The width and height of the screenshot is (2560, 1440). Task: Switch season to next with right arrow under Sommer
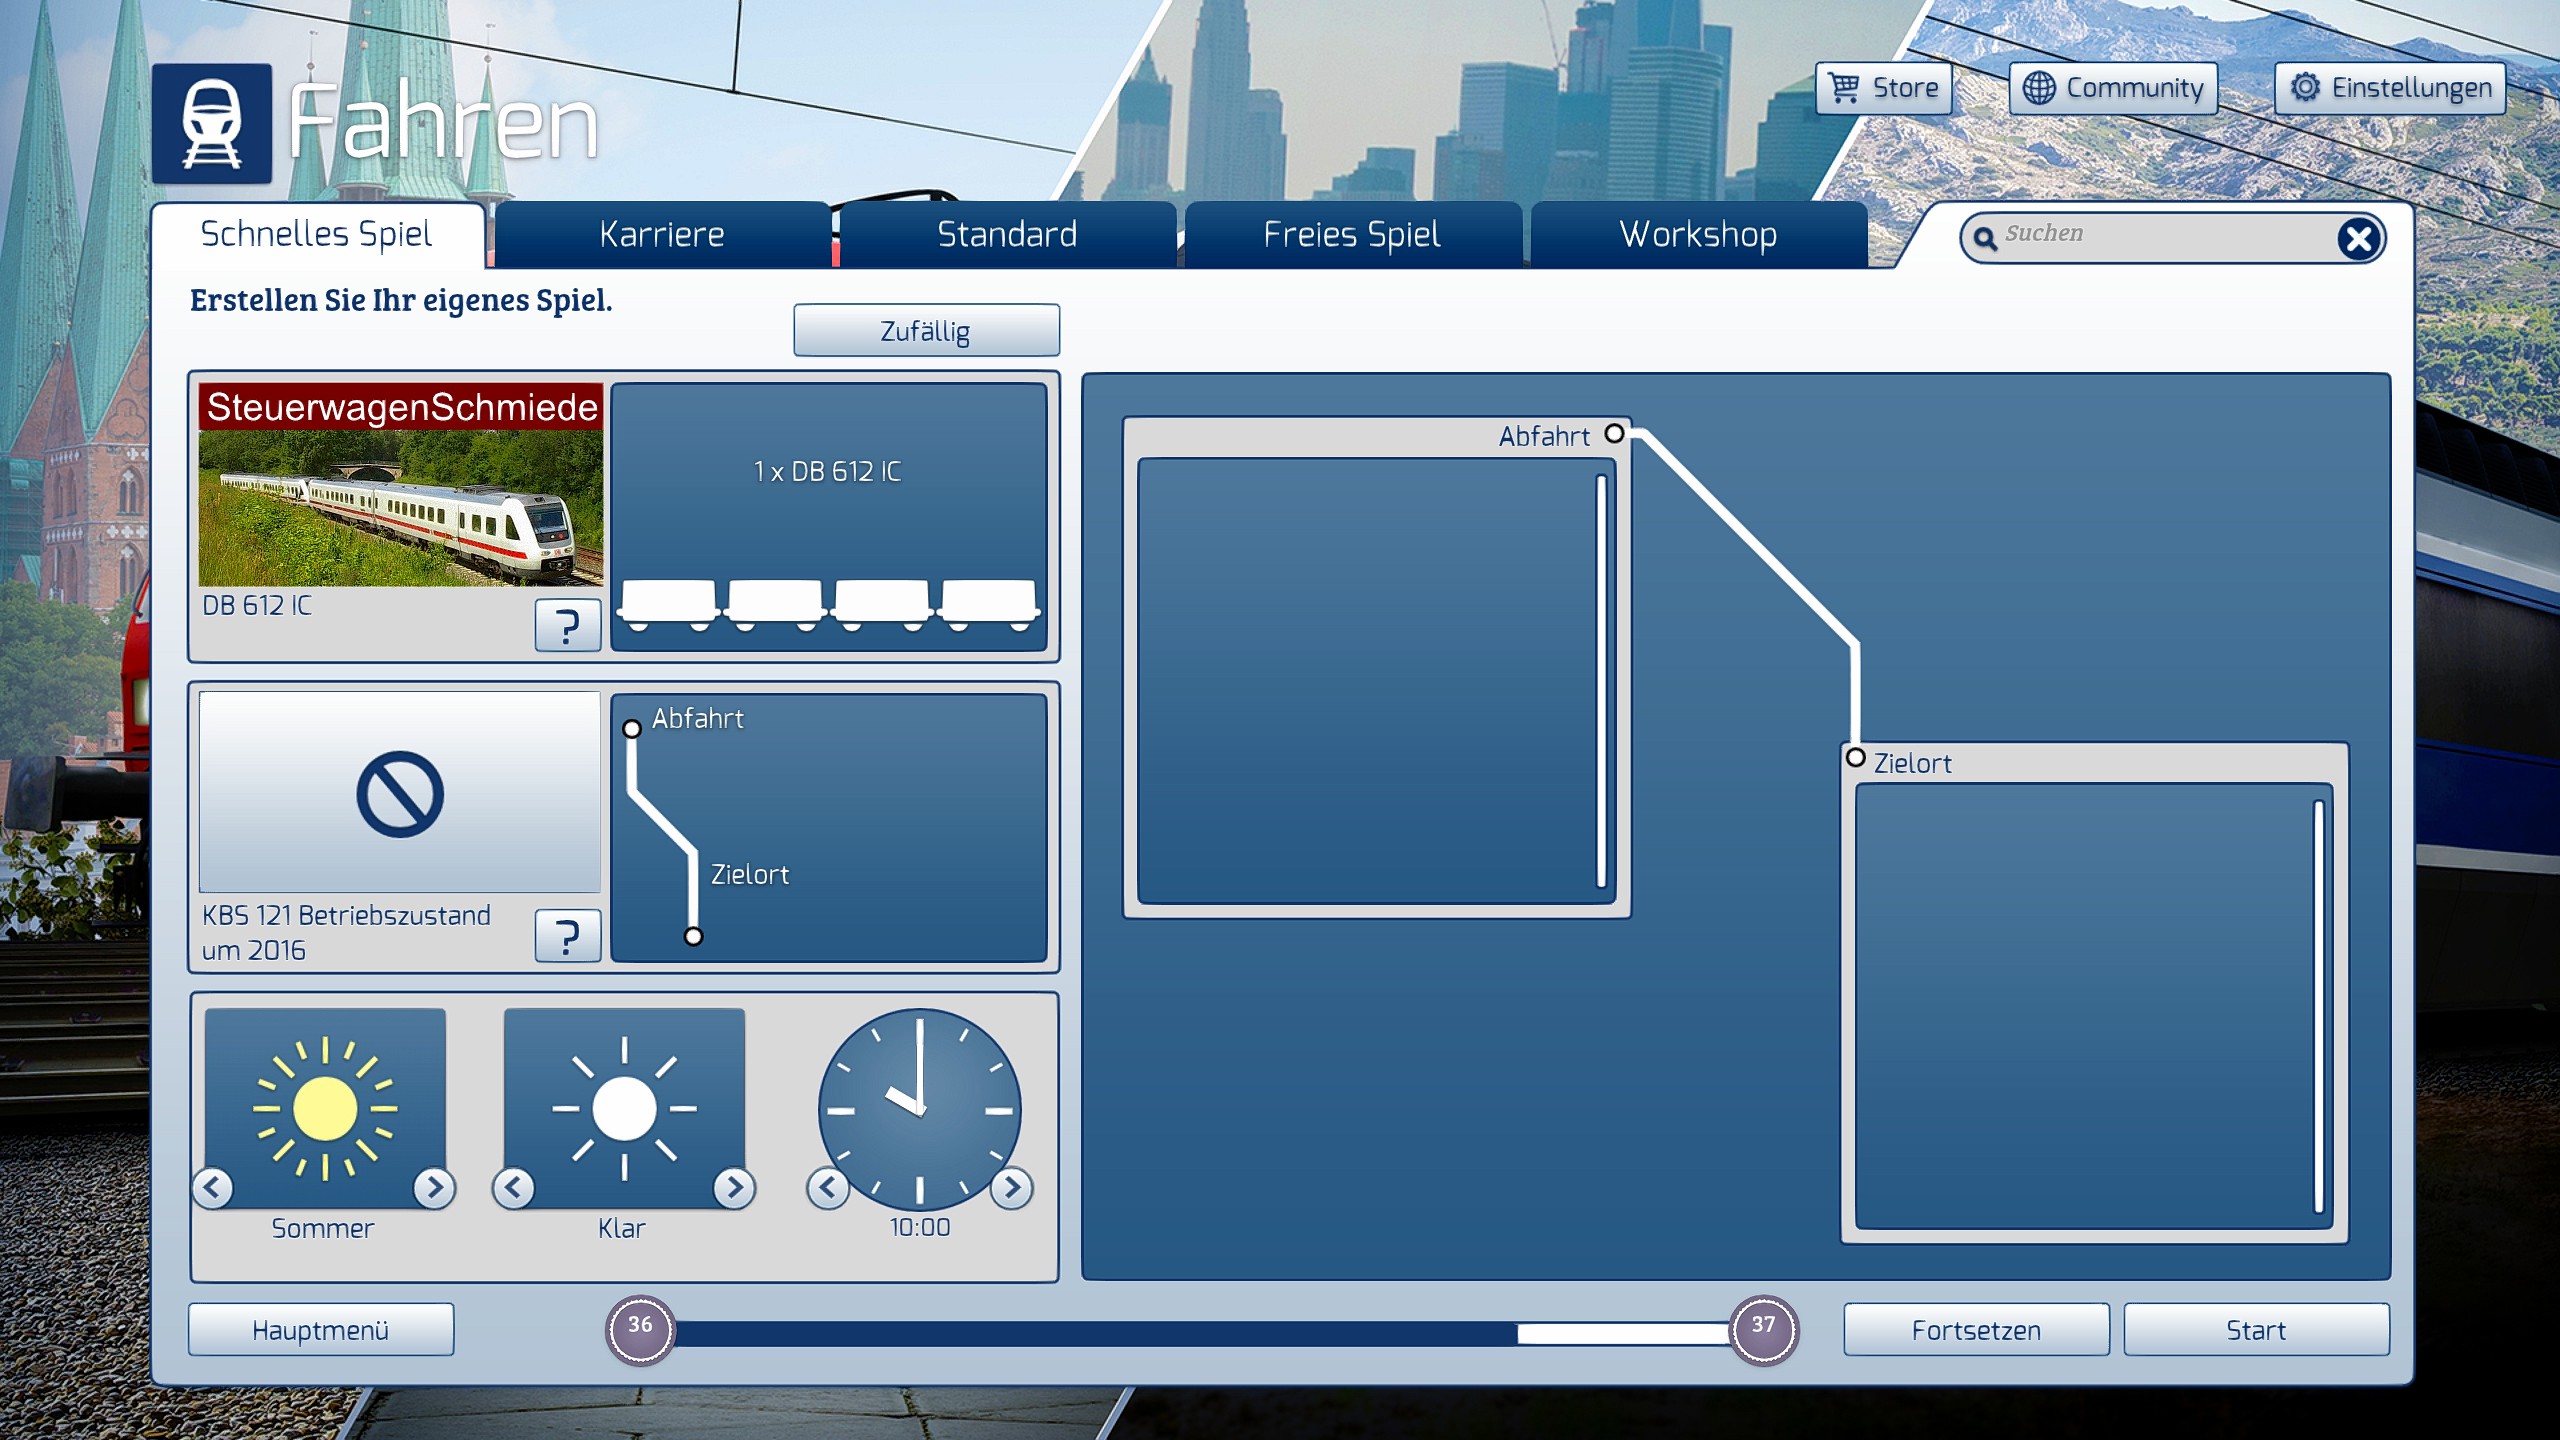(x=434, y=1188)
